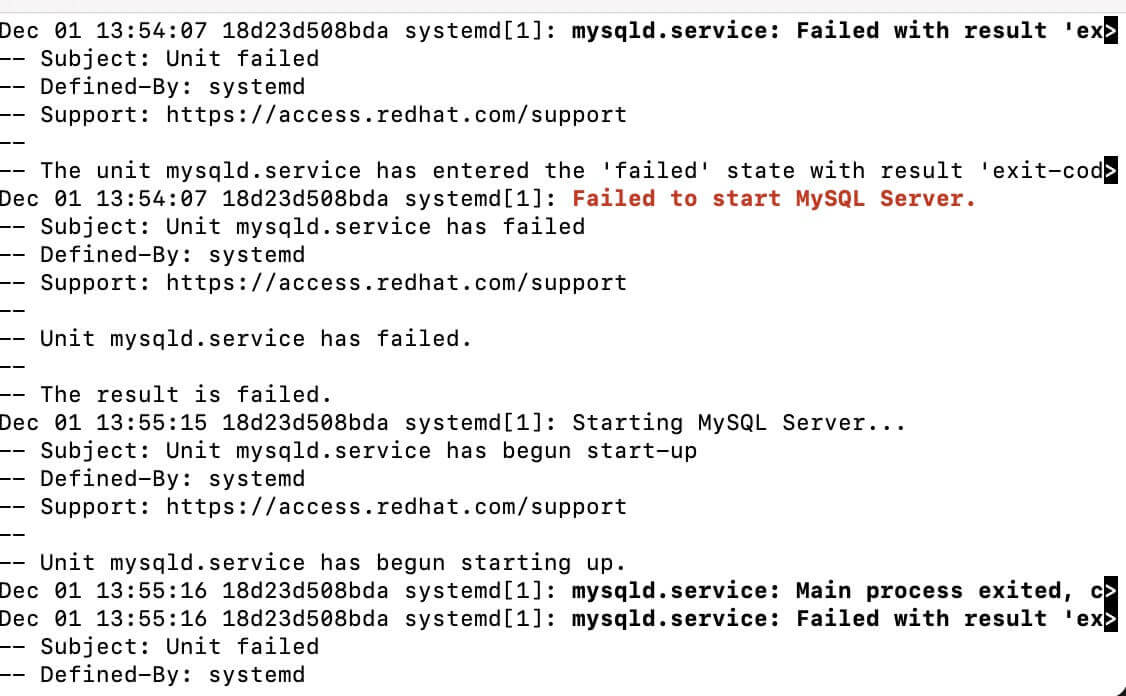The height and width of the screenshot is (696, 1126).
Task: Open Support URL below 'Unit mysqld.service has failed' subject
Action: point(396,283)
